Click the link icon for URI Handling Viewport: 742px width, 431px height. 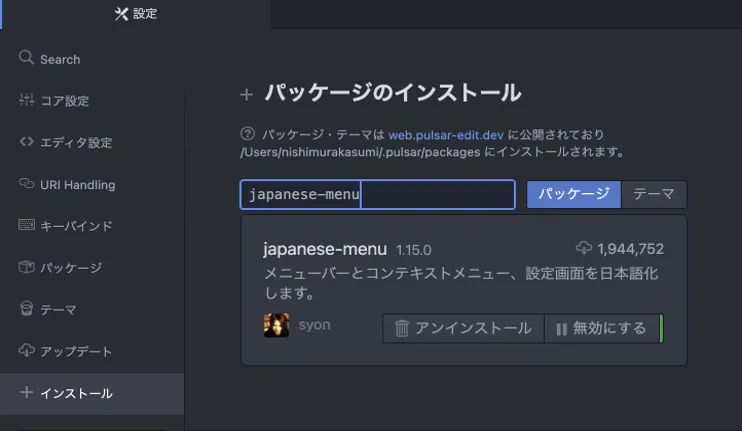[26, 183]
